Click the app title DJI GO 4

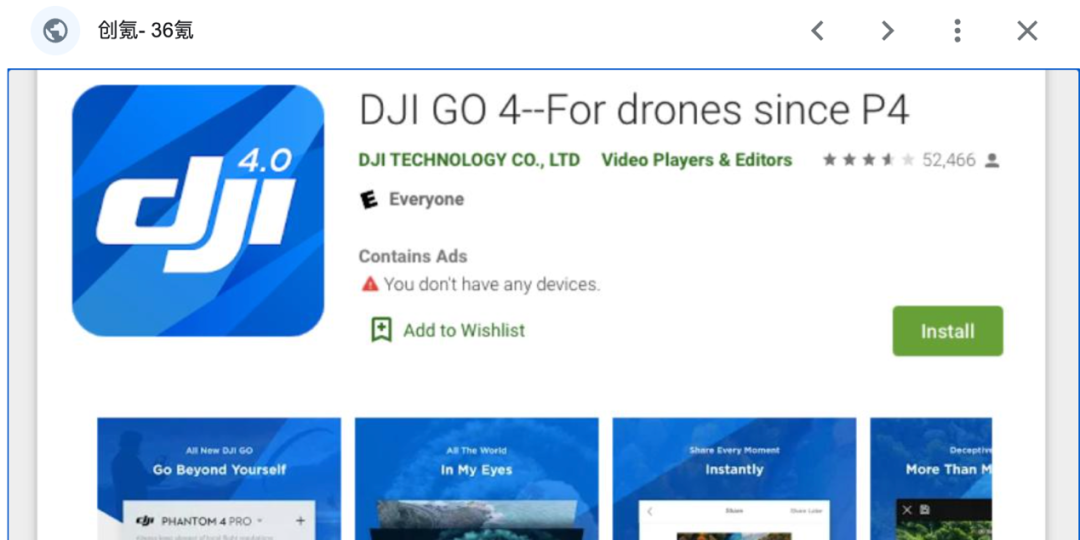tap(634, 110)
